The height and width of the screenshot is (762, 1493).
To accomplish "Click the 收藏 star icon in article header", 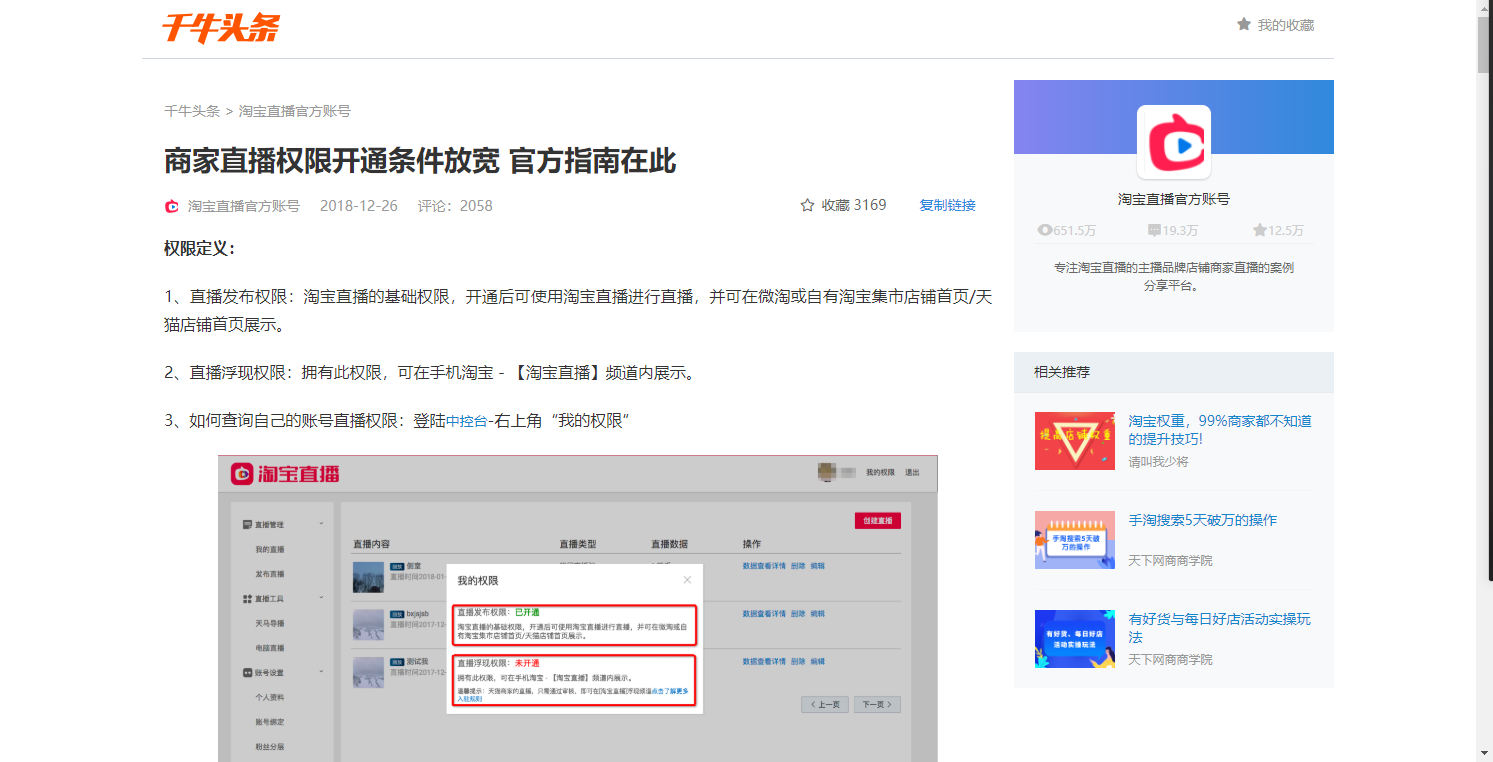I will (808, 205).
